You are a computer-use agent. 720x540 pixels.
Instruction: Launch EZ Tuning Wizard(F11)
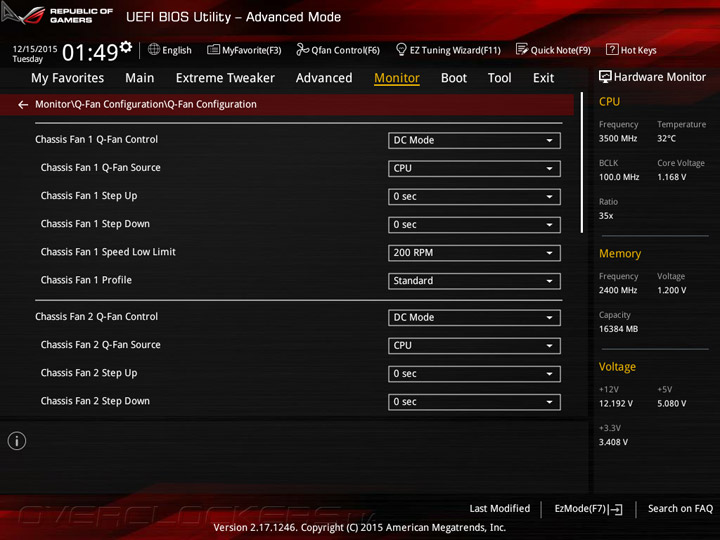pyautogui.click(x=448, y=50)
